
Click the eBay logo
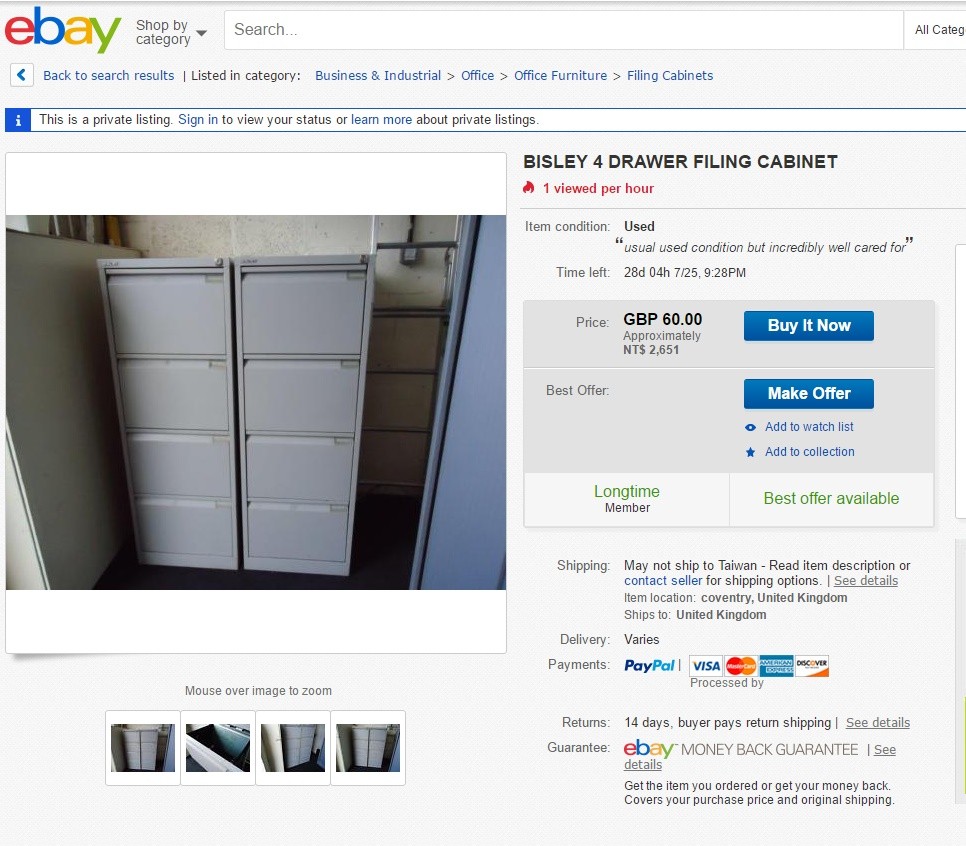click(x=62, y=30)
